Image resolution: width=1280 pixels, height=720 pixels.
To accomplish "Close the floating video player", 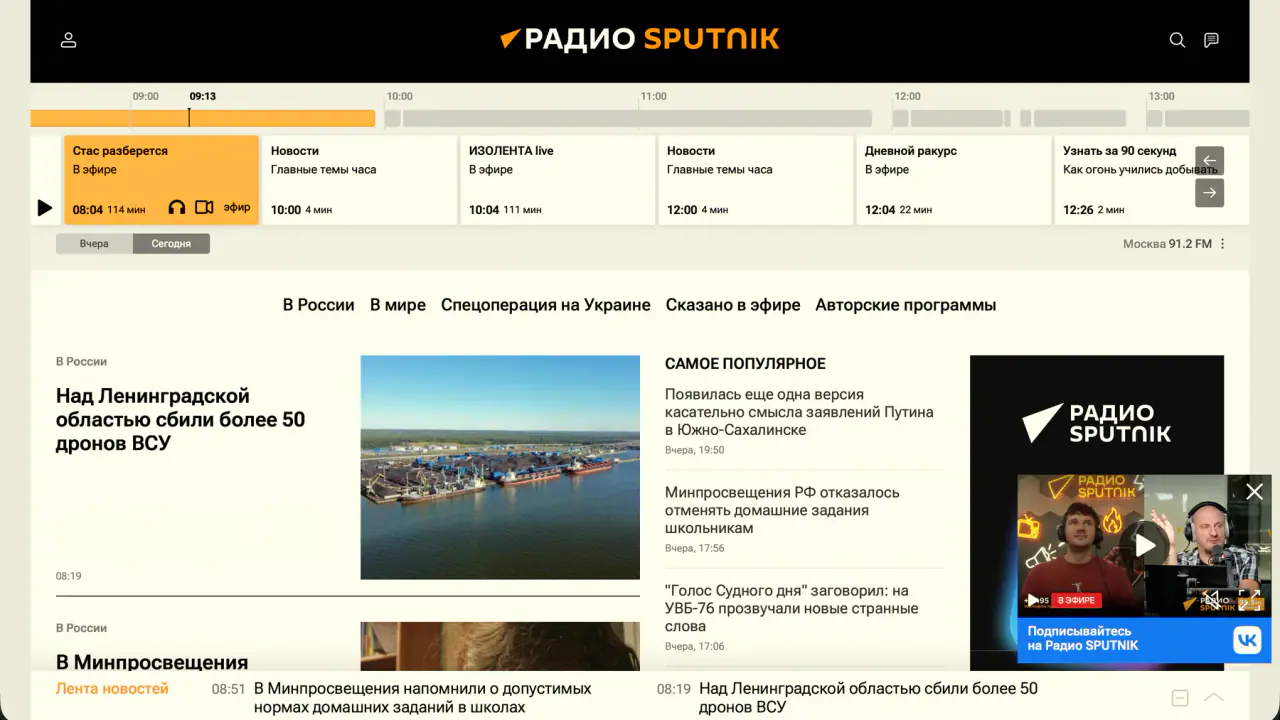I will pos(1255,491).
